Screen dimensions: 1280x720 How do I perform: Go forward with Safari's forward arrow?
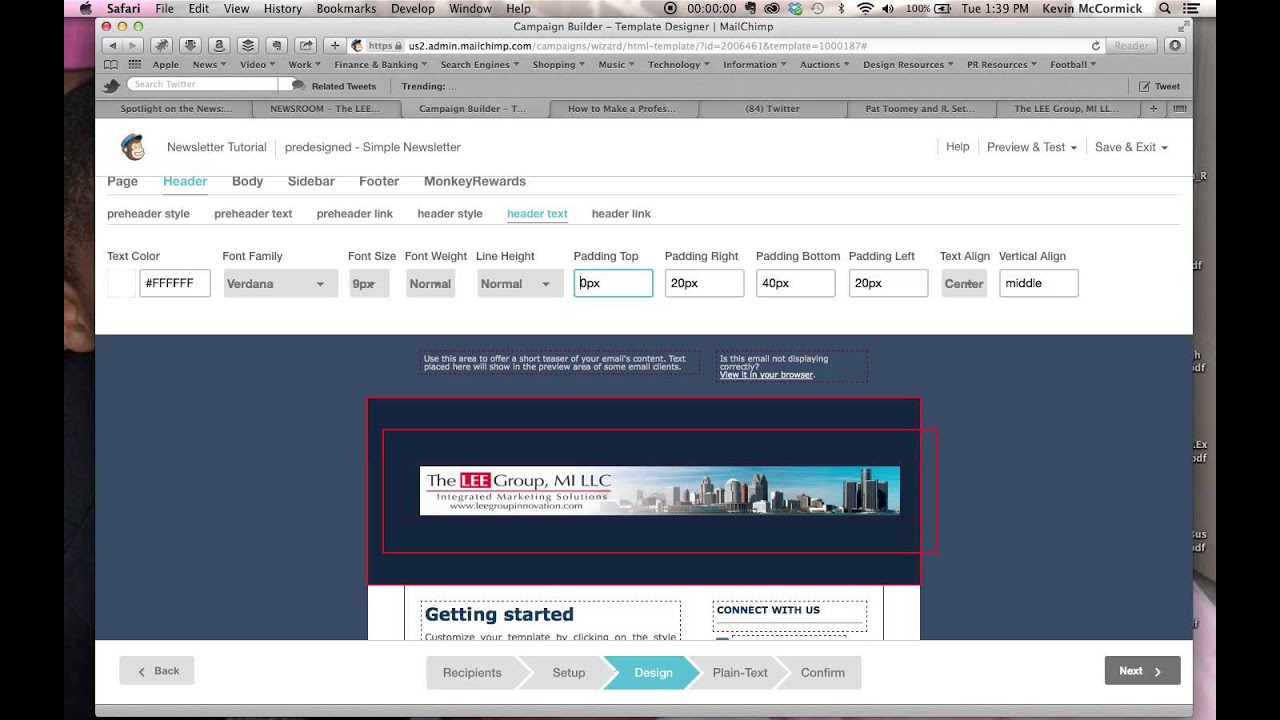pyautogui.click(x=132, y=46)
